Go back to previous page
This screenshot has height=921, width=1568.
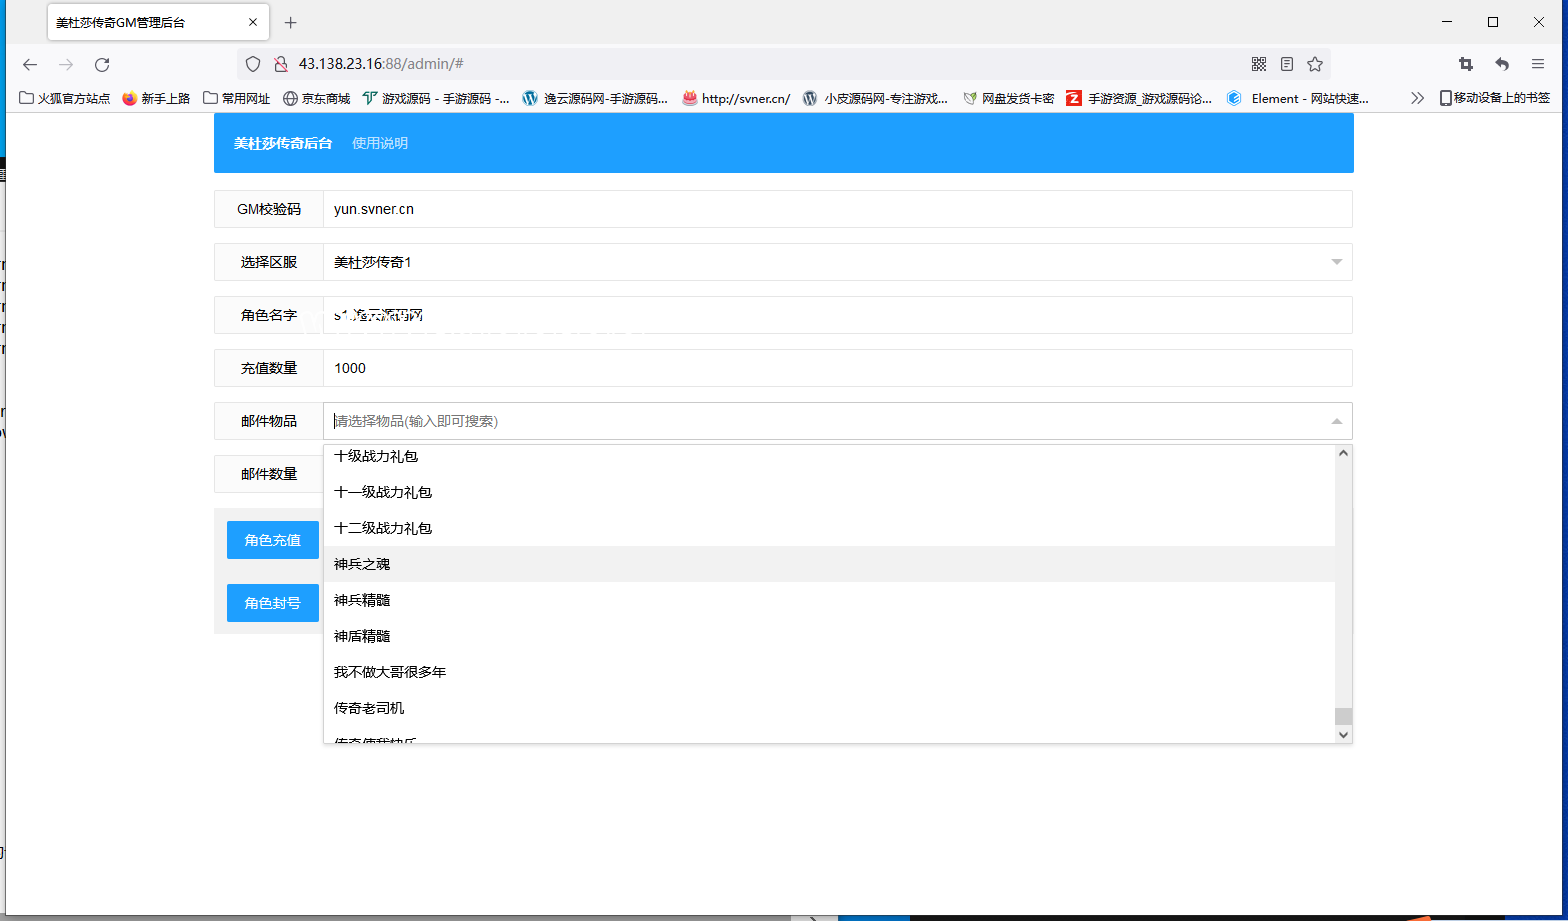(30, 64)
